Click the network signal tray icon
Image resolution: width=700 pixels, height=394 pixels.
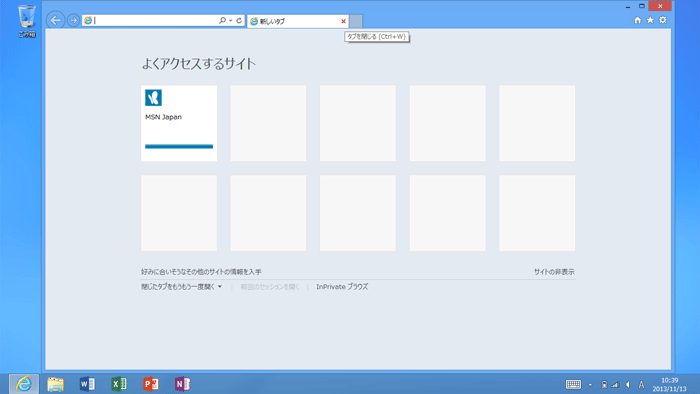click(x=616, y=384)
